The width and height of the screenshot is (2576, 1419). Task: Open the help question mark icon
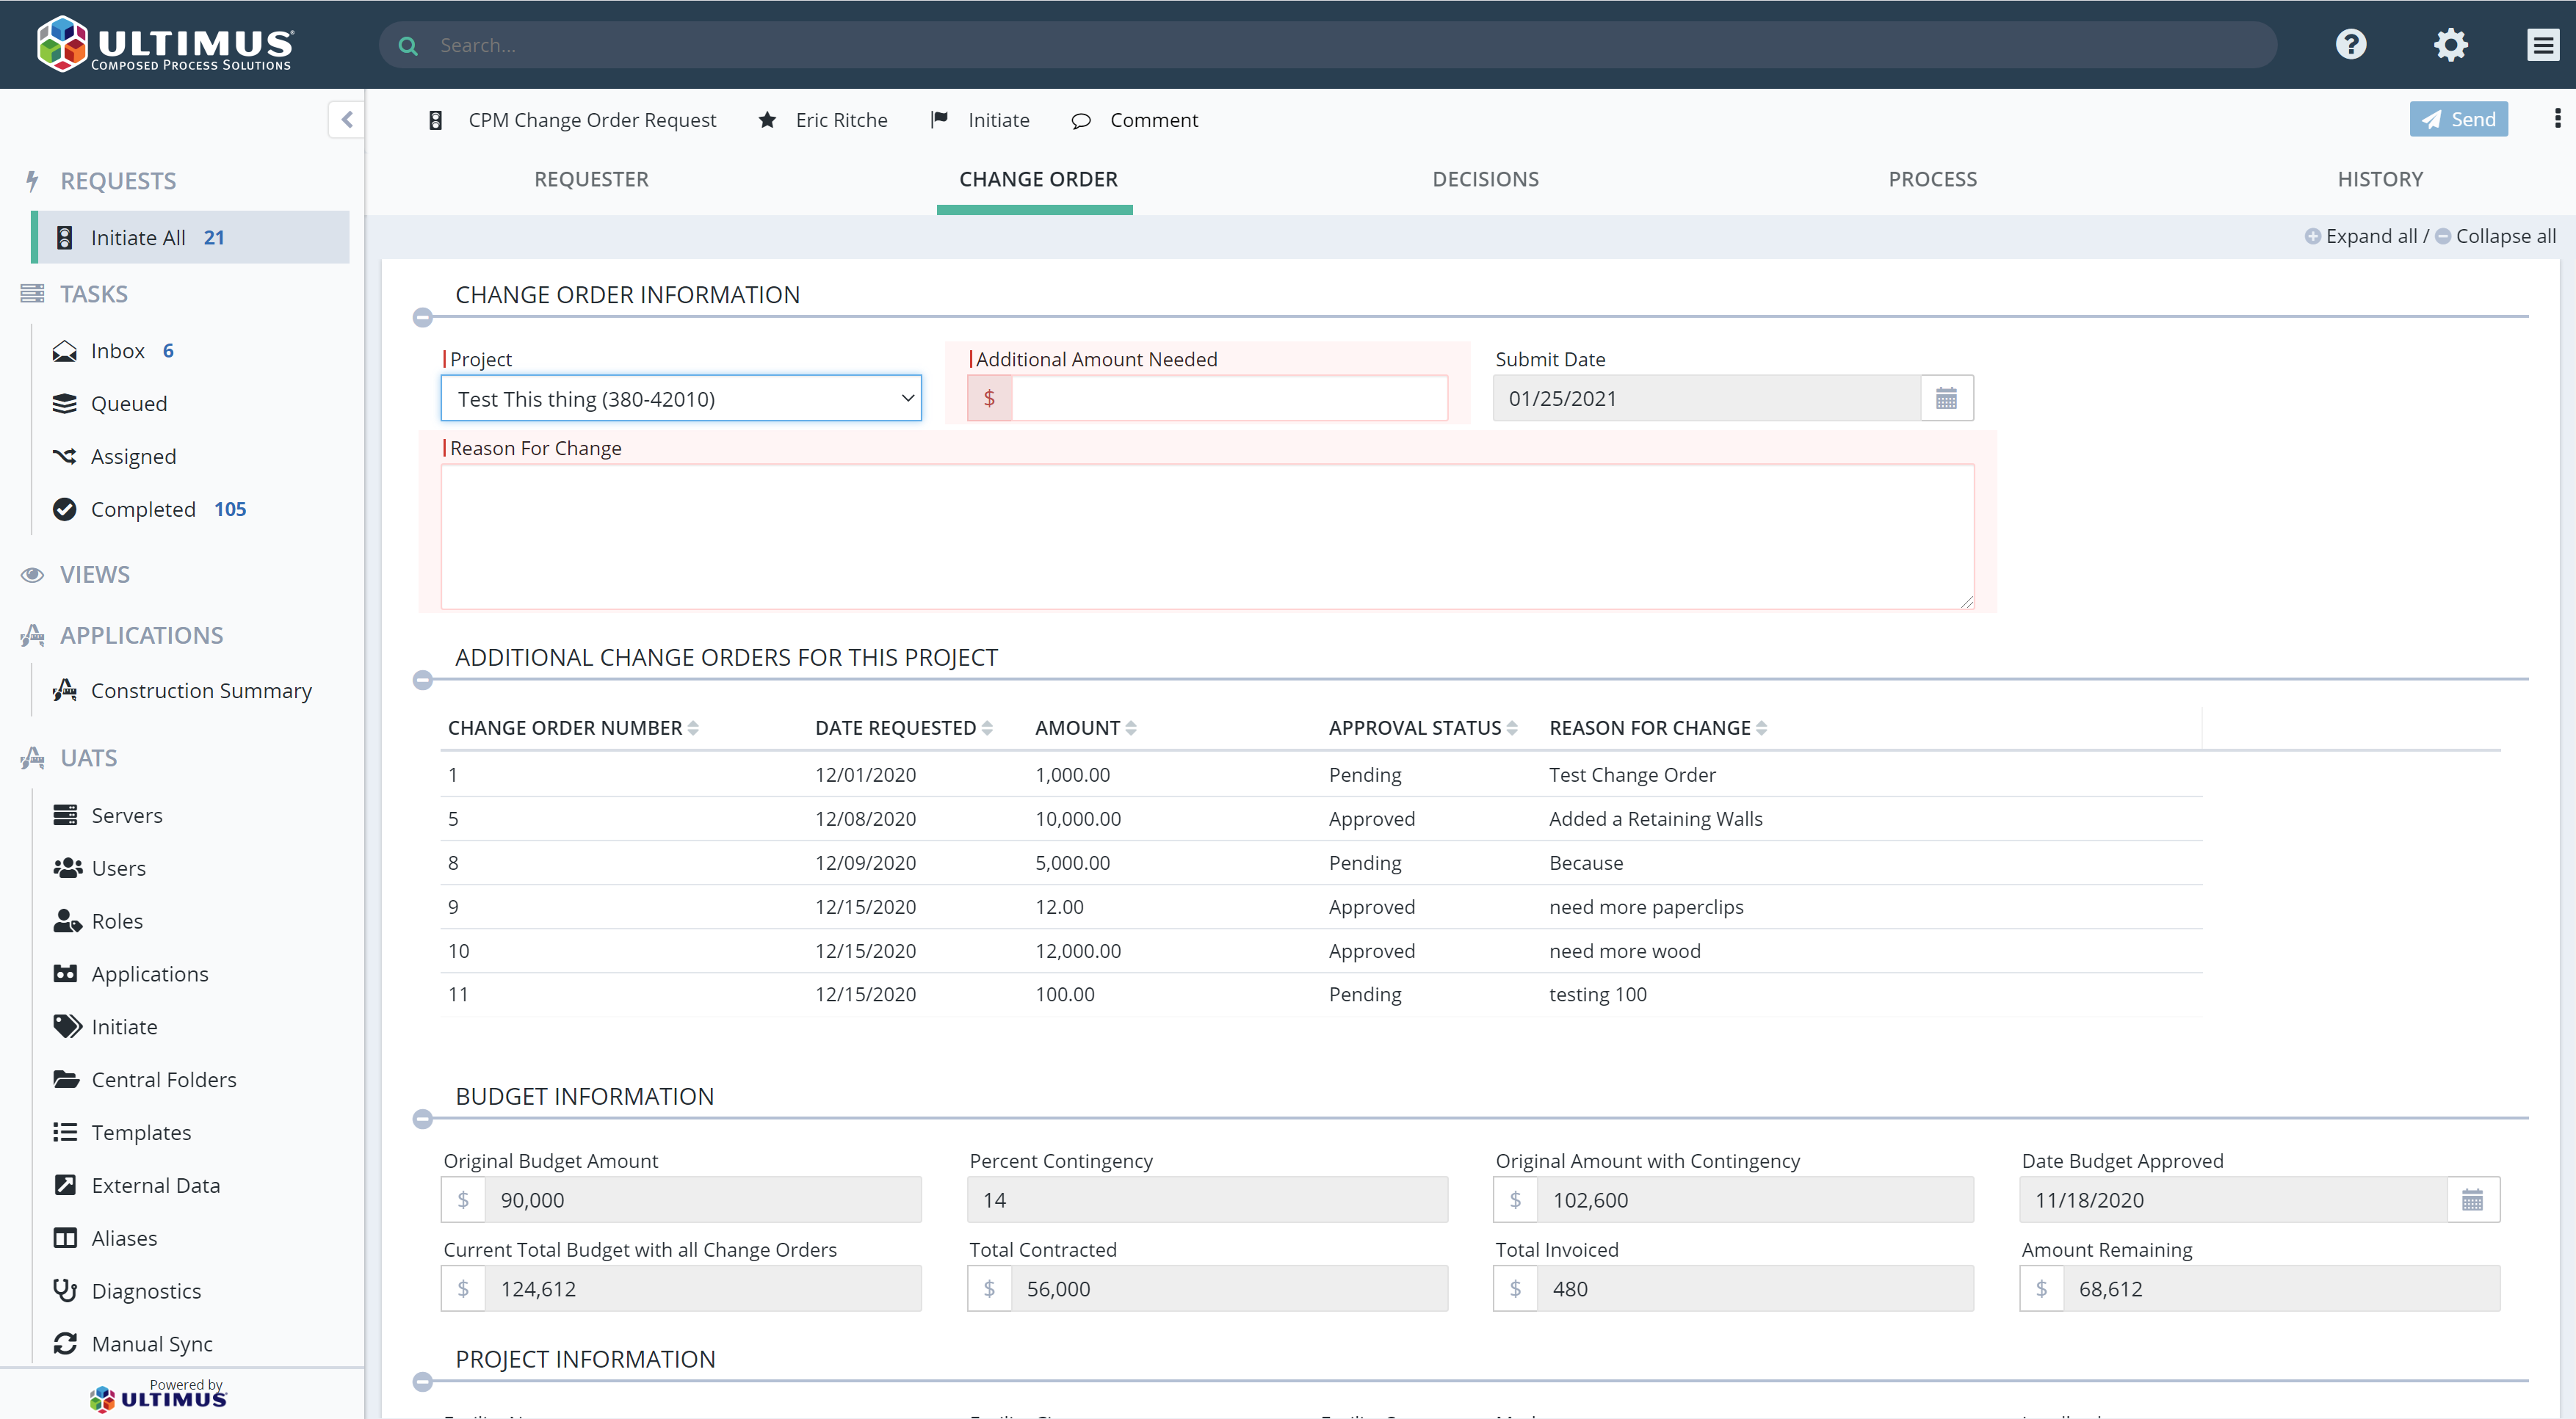pos(2351,45)
